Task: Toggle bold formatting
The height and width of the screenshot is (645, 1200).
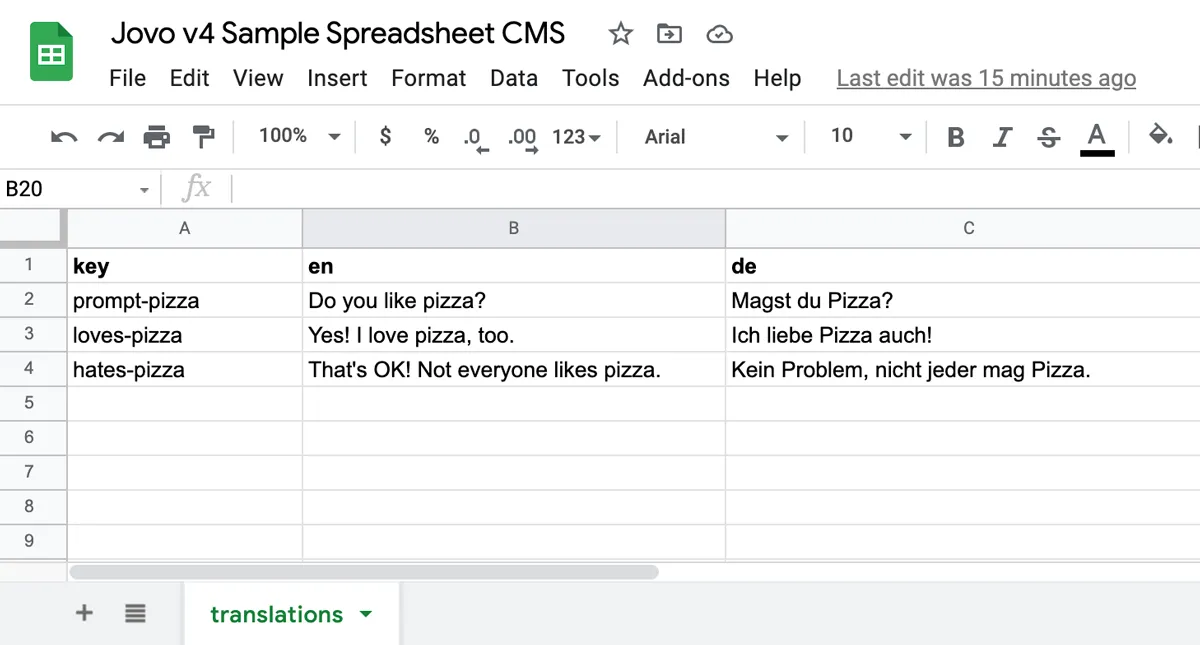Action: [x=955, y=137]
